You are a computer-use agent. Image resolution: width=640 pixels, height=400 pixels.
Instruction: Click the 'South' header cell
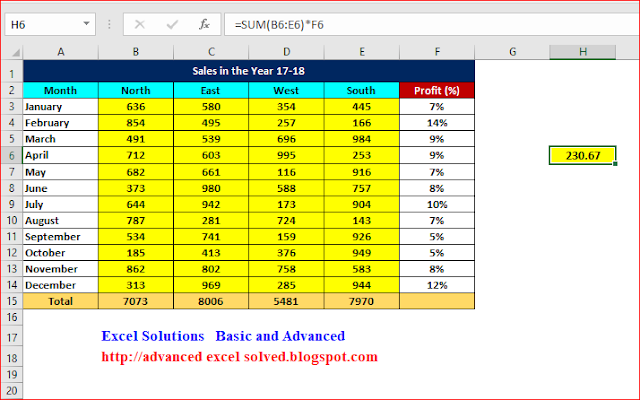click(362, 90)
